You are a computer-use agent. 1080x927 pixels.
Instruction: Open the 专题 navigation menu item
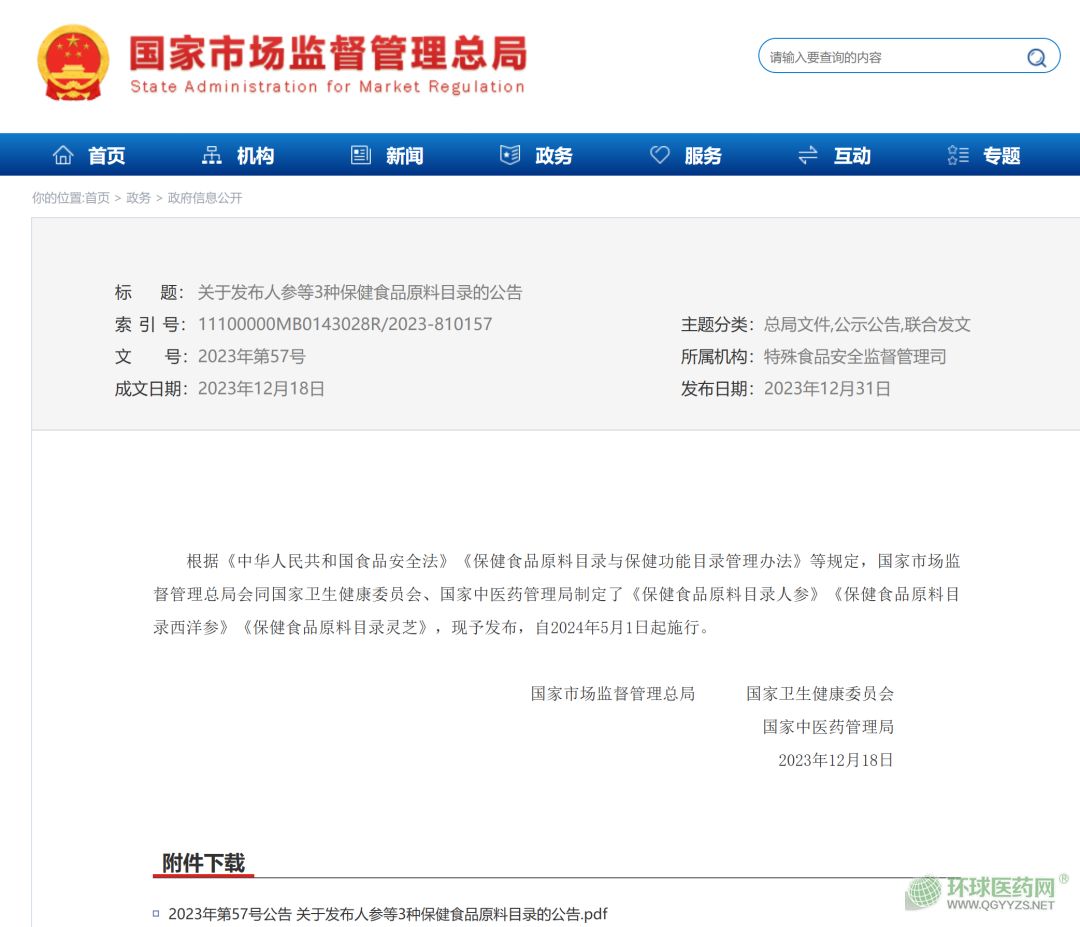pos(1001,156)
